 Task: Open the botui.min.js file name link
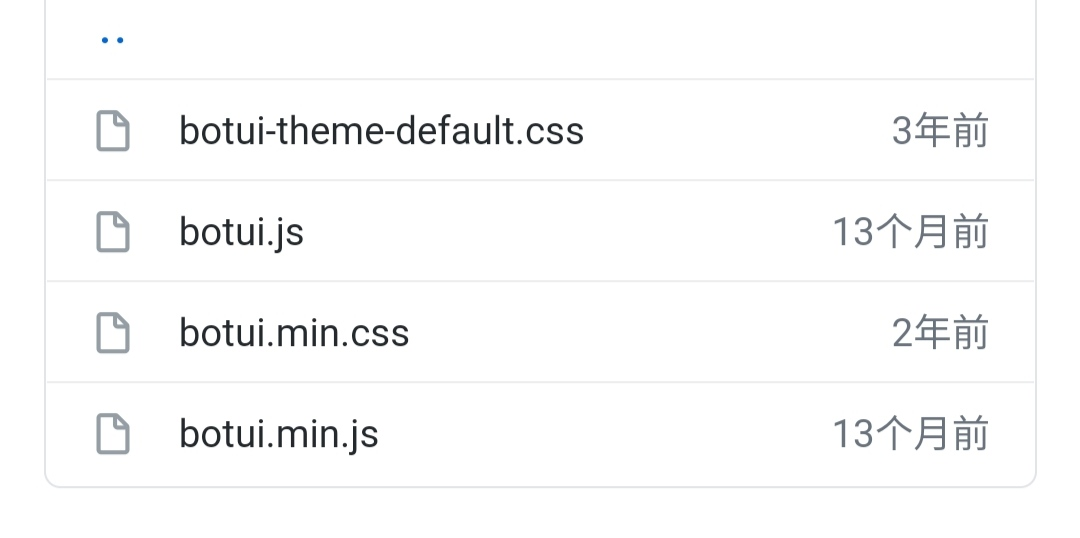tap(279, 434)
